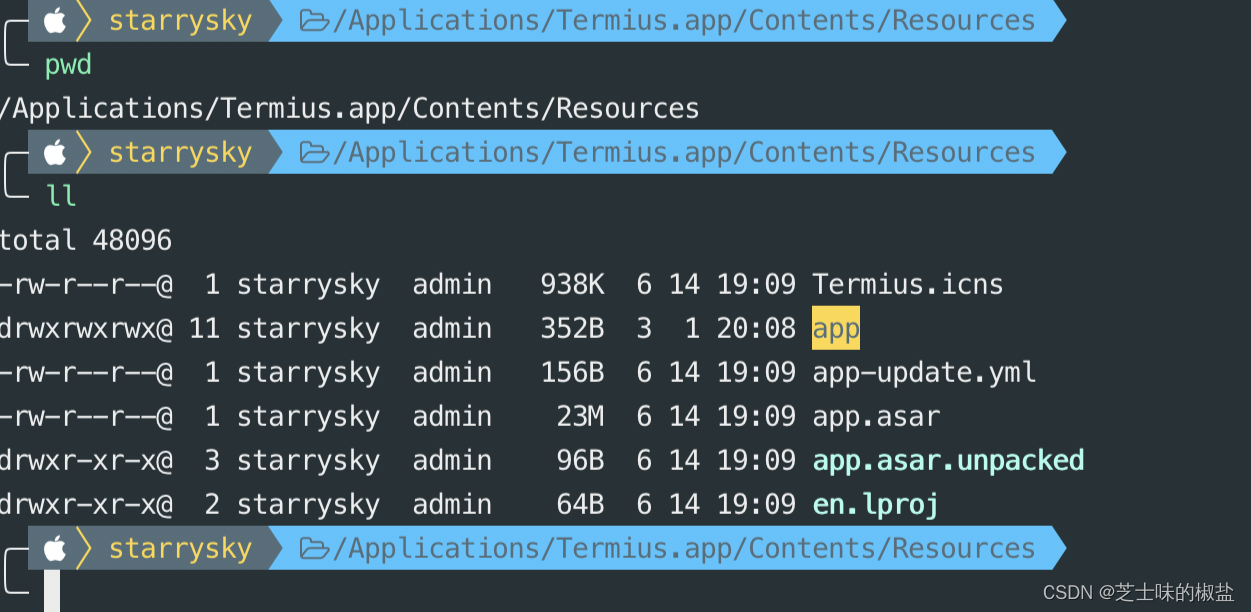Click the folder icon in the second prompt path
This screenshot has width=1251, height=612.
(x=315, y=153)
